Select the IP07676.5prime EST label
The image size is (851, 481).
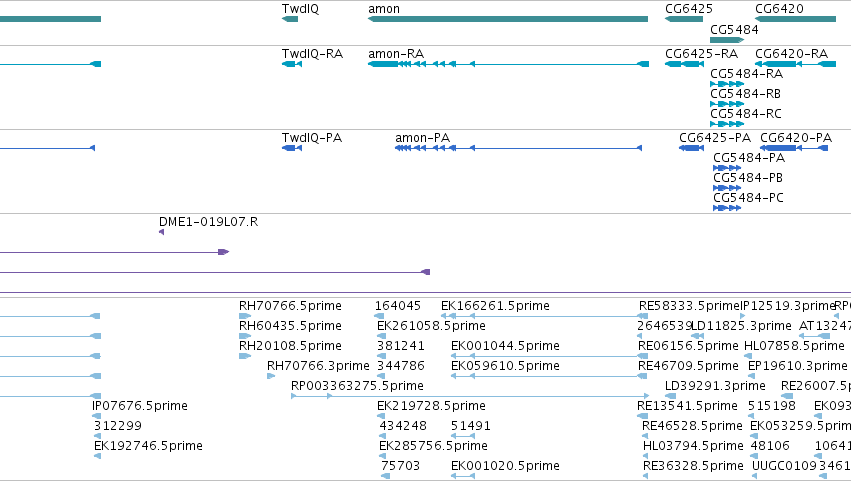click(139, 406)
